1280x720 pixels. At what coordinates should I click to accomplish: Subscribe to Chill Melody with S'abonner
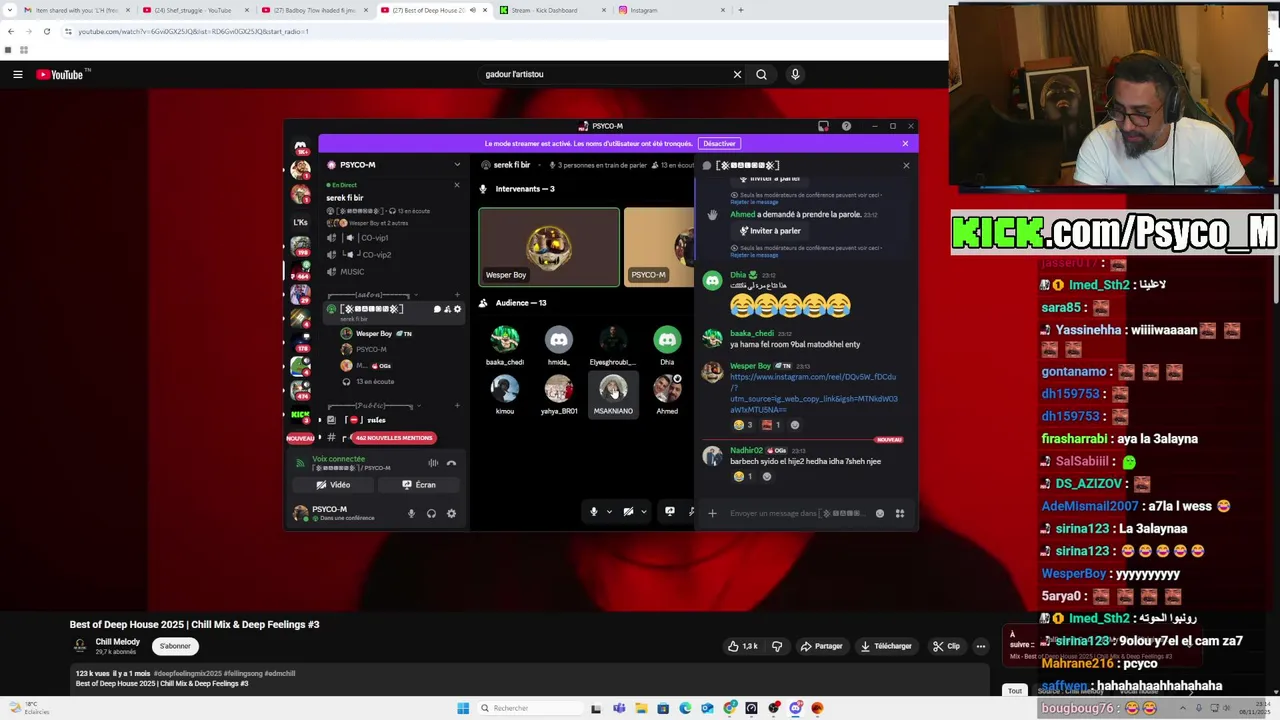pyautogui.click(x=175, y=646)
